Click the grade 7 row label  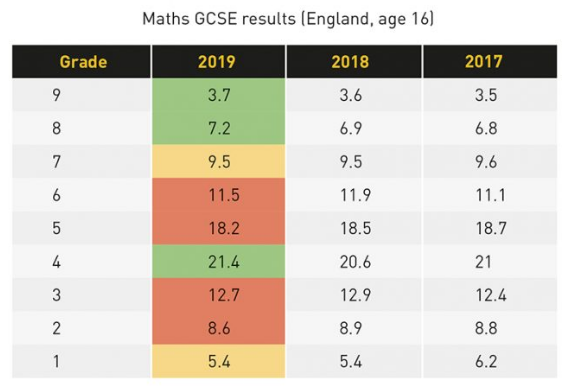coord(56,161)
